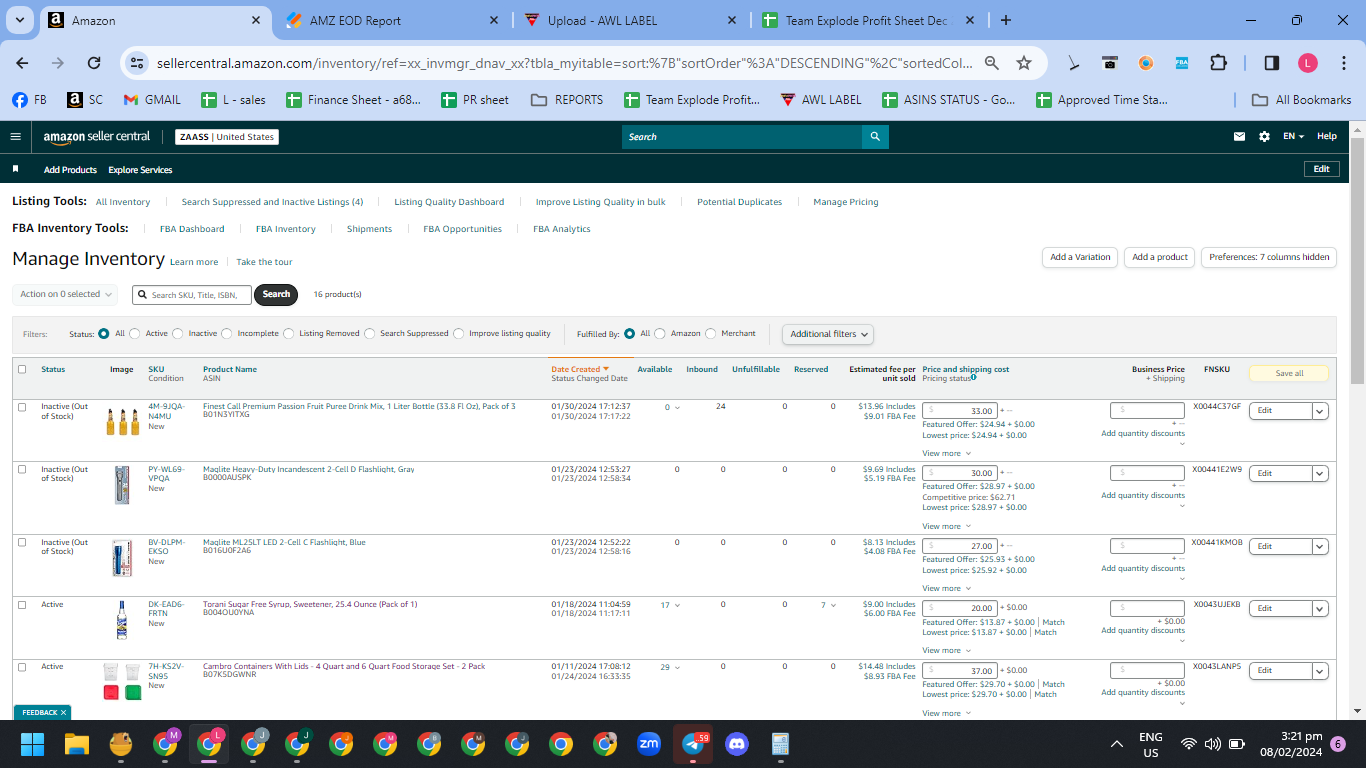Select the Incomplete status filter radio

227,334
